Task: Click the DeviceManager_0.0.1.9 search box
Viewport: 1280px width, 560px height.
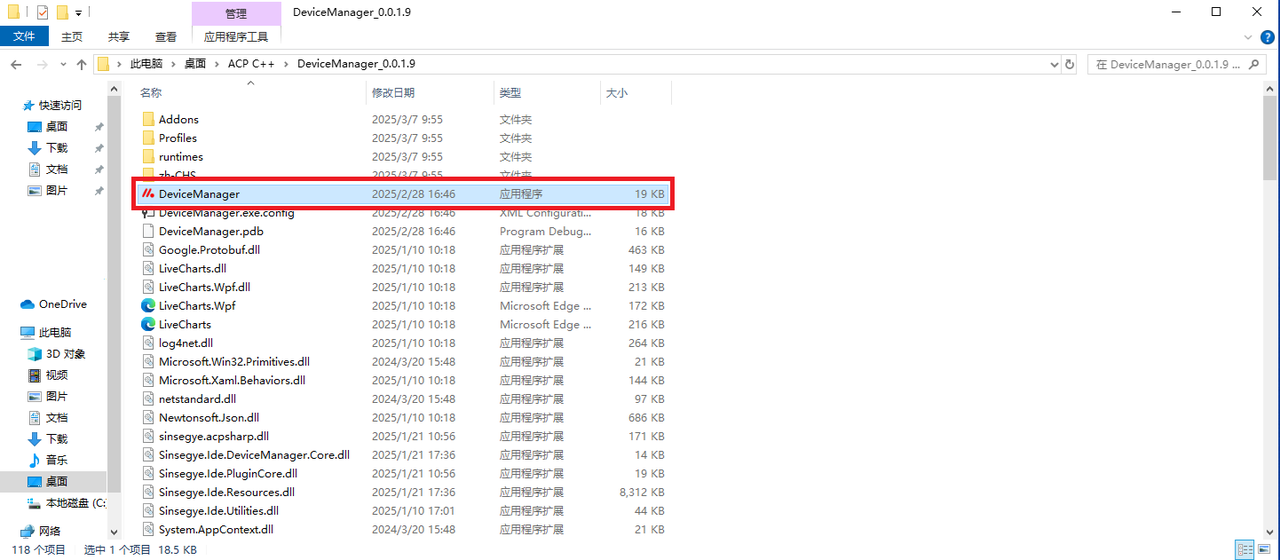Action: coord(1178,64)
